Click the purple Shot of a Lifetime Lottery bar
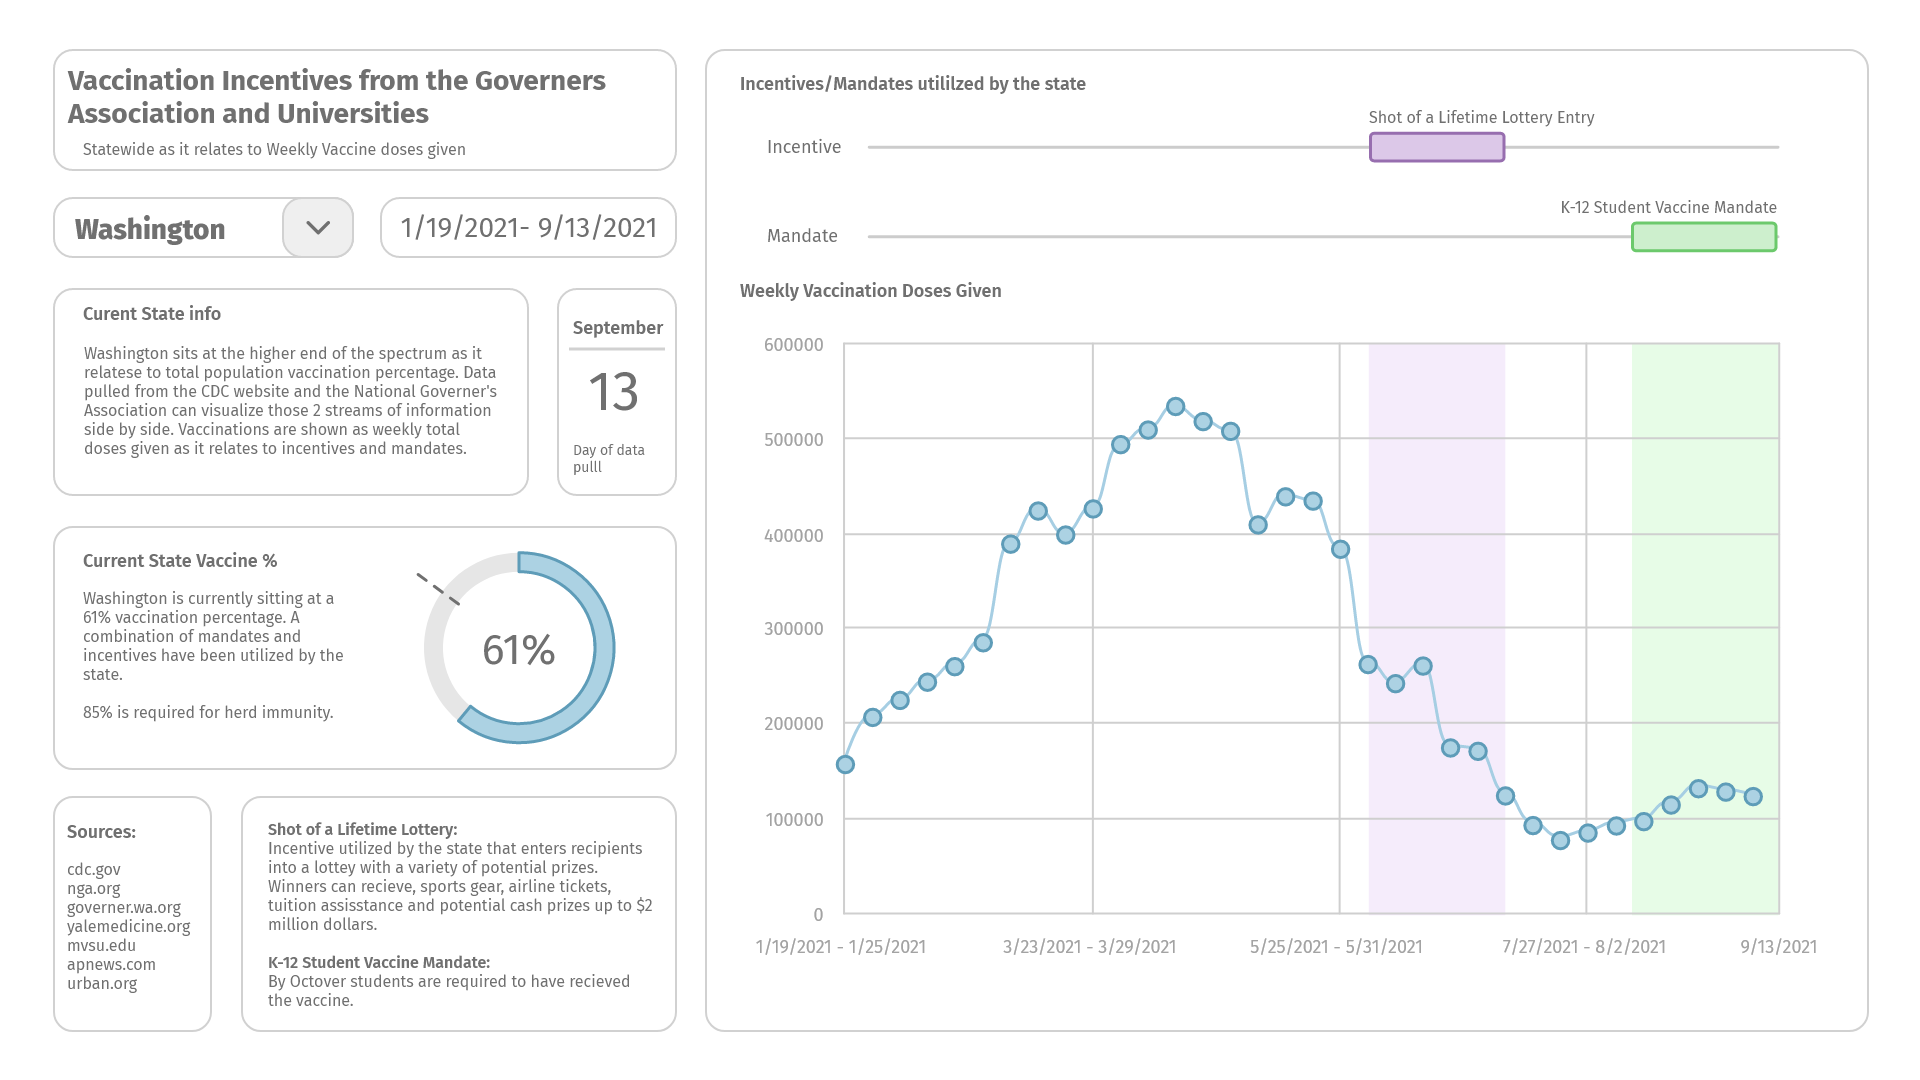This screenshot has height=1080, width=1920. tap(1437, 147)
